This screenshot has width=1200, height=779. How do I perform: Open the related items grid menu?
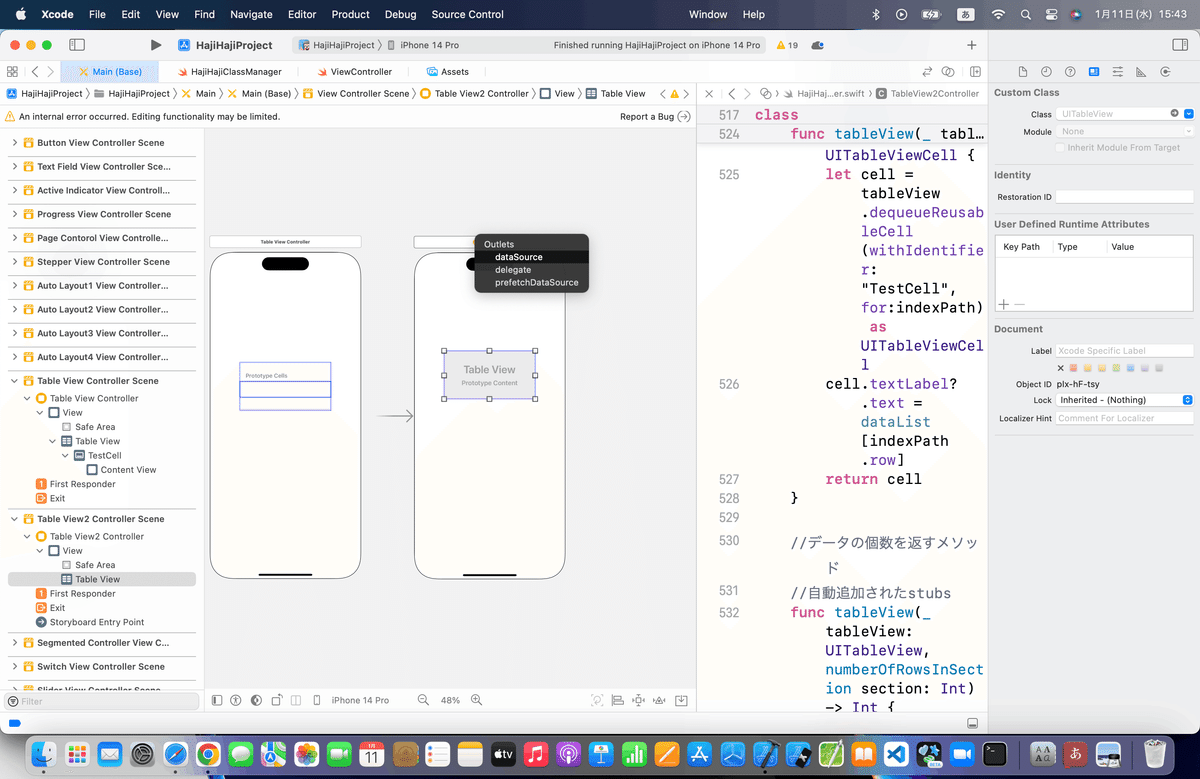point(12,72)
